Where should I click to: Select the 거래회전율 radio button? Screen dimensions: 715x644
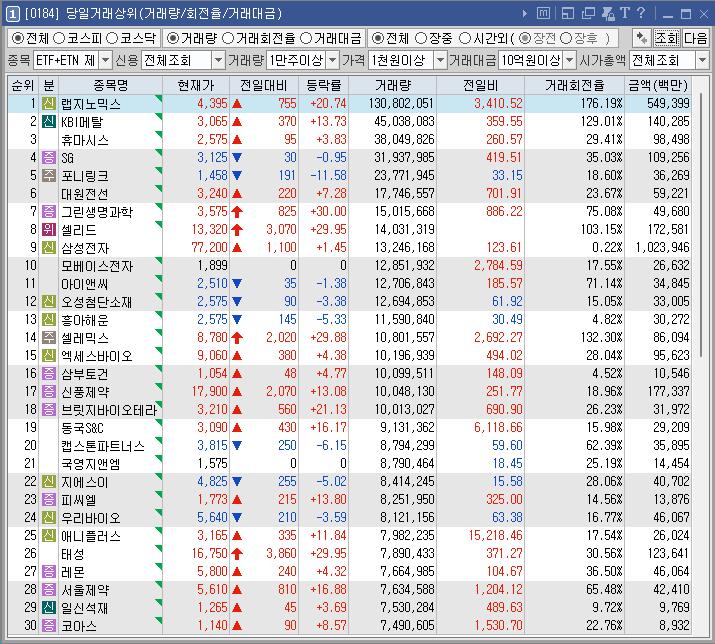click(x=228, y=38)
